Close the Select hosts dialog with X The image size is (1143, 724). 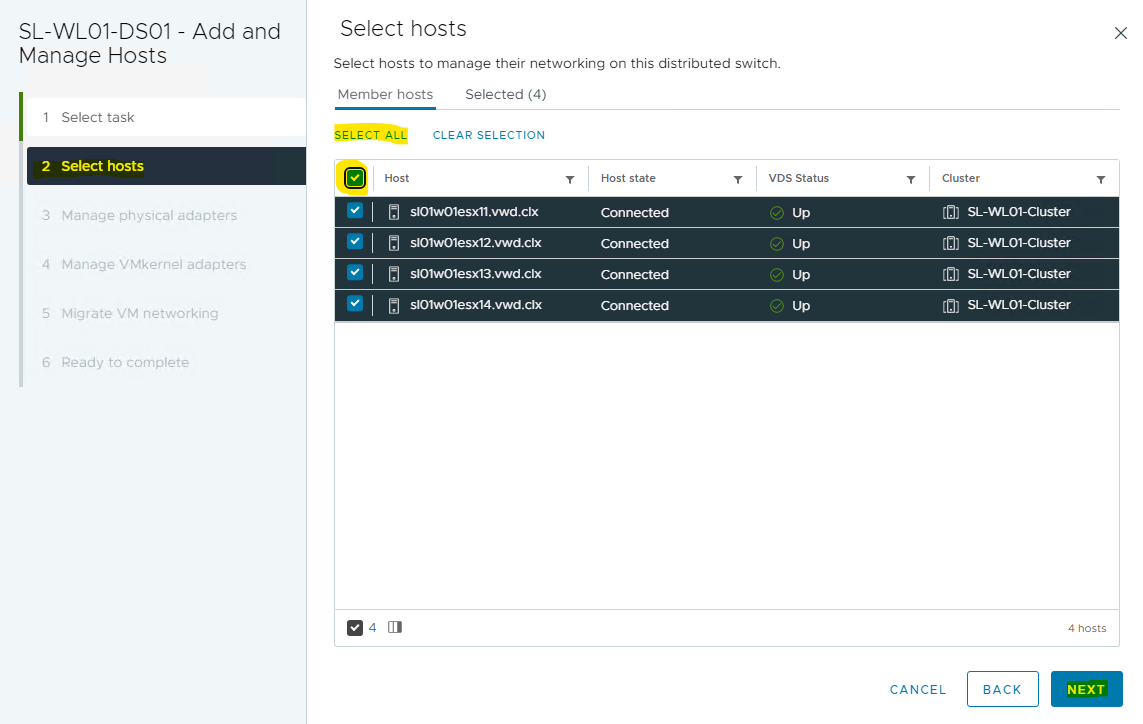tap(1120, 33)
